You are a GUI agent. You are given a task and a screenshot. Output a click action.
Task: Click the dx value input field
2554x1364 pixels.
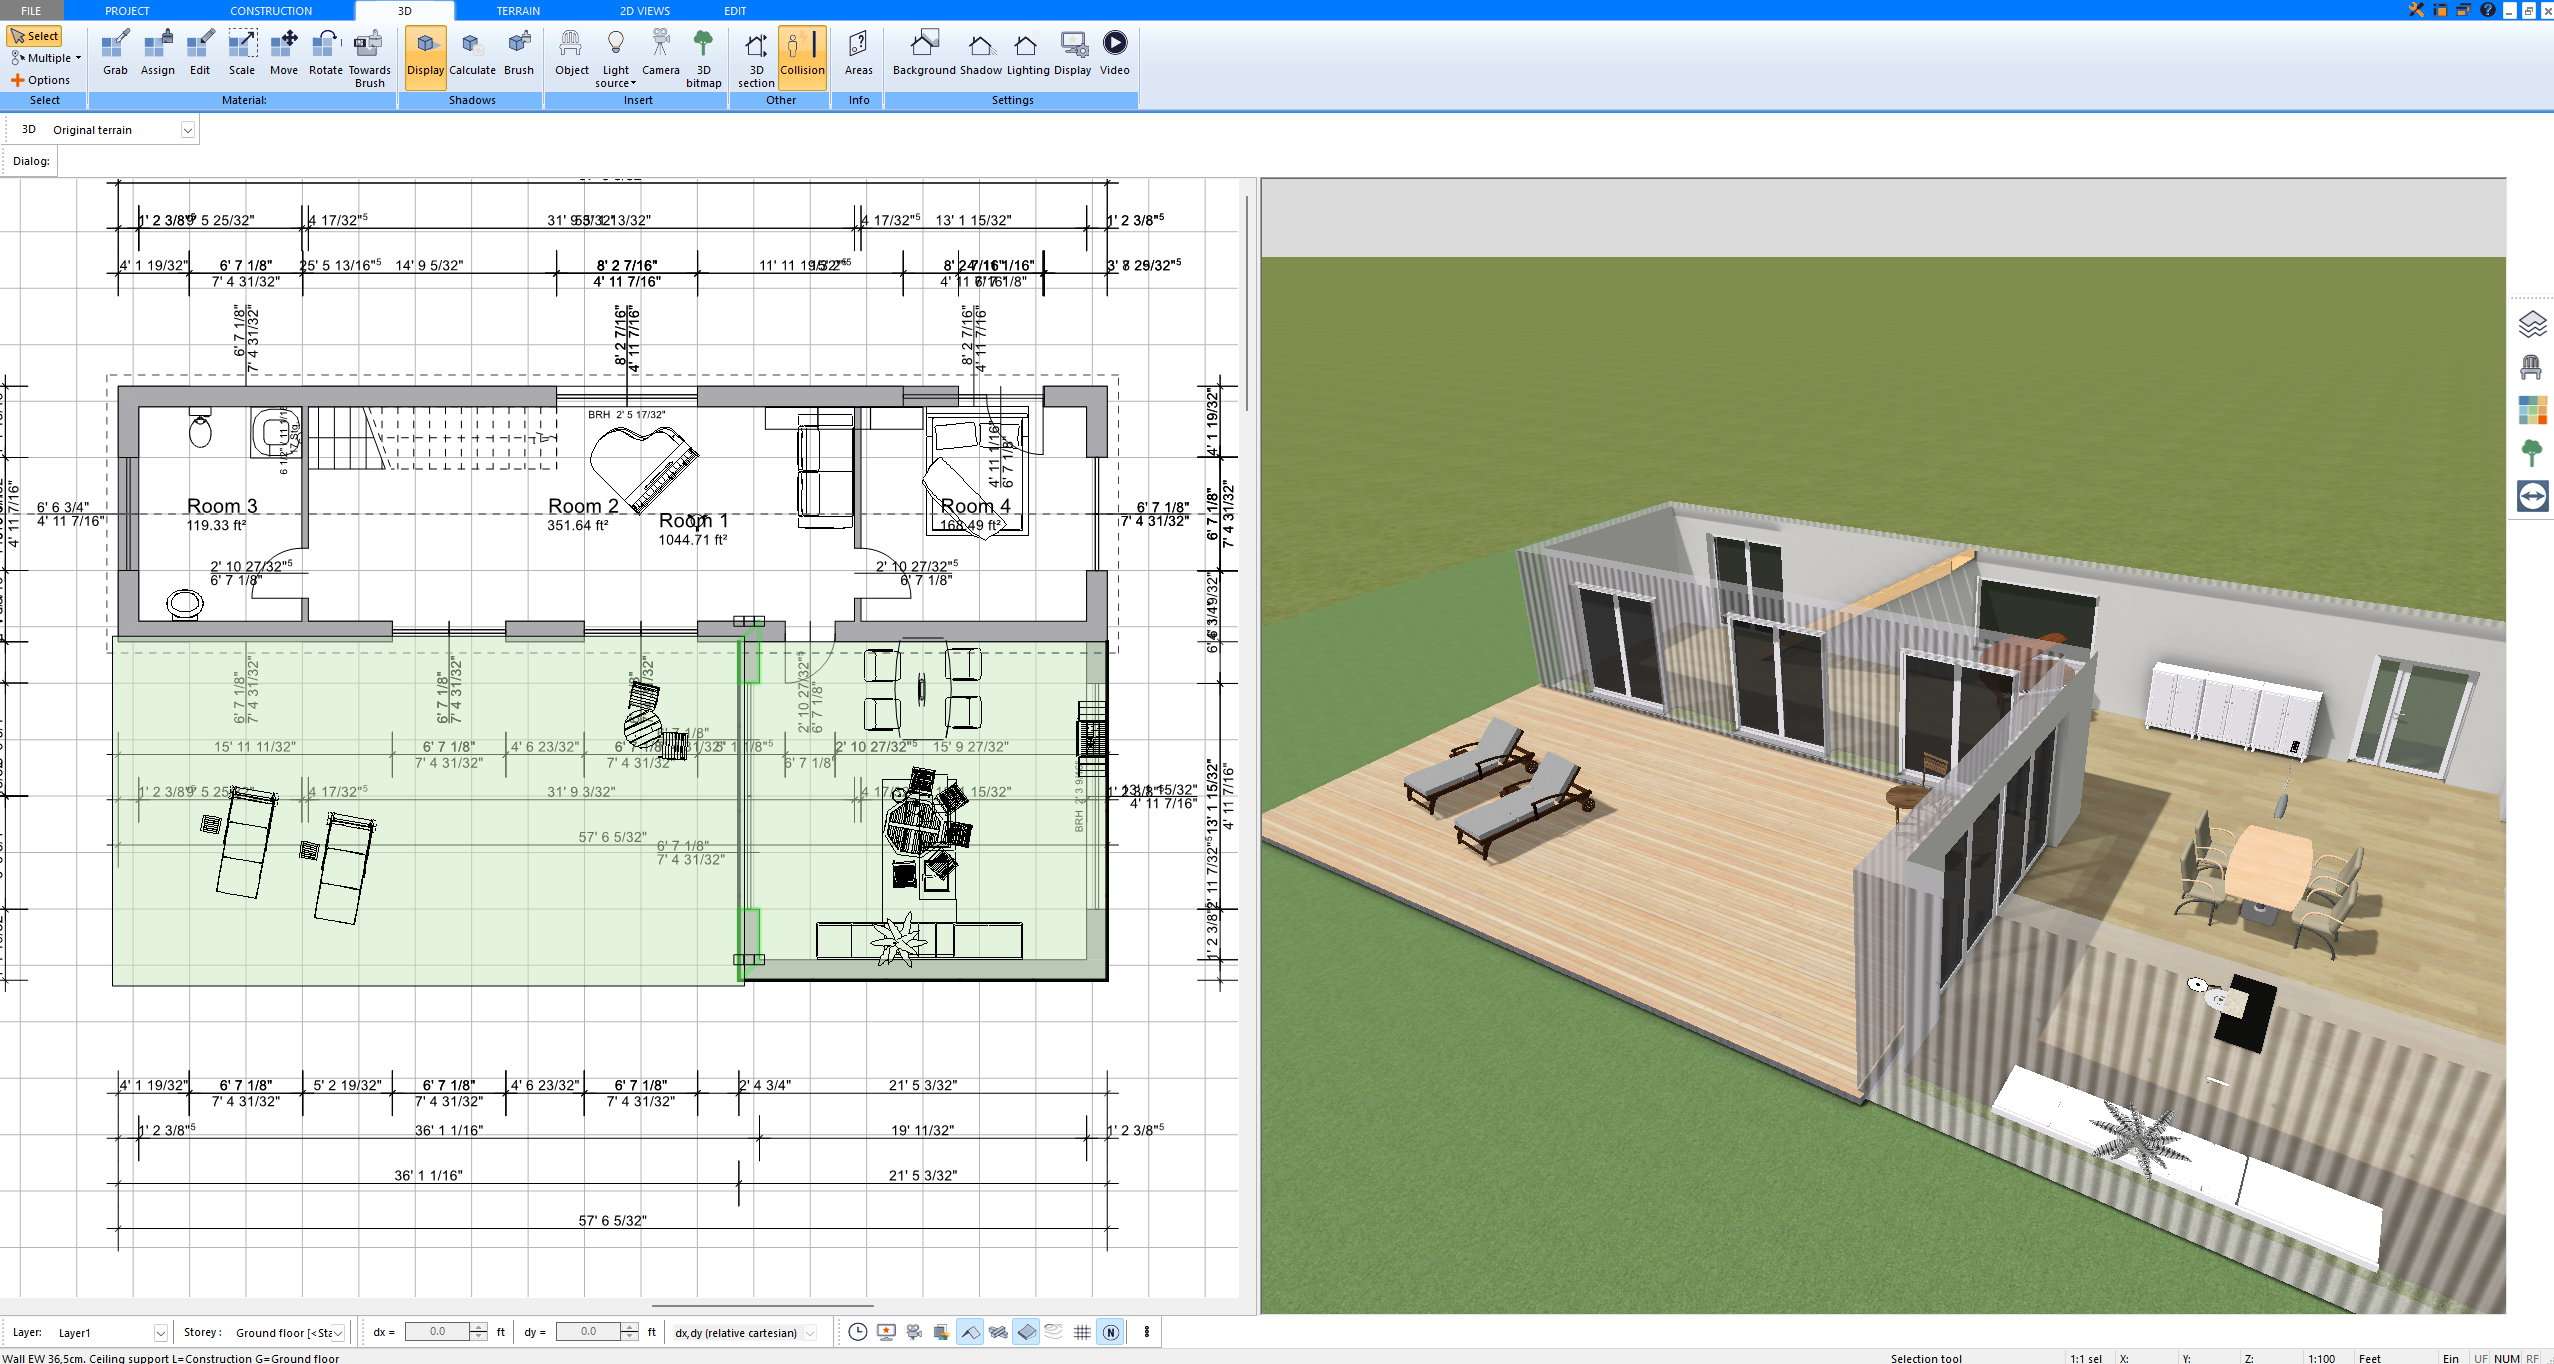click(437, 1332)
